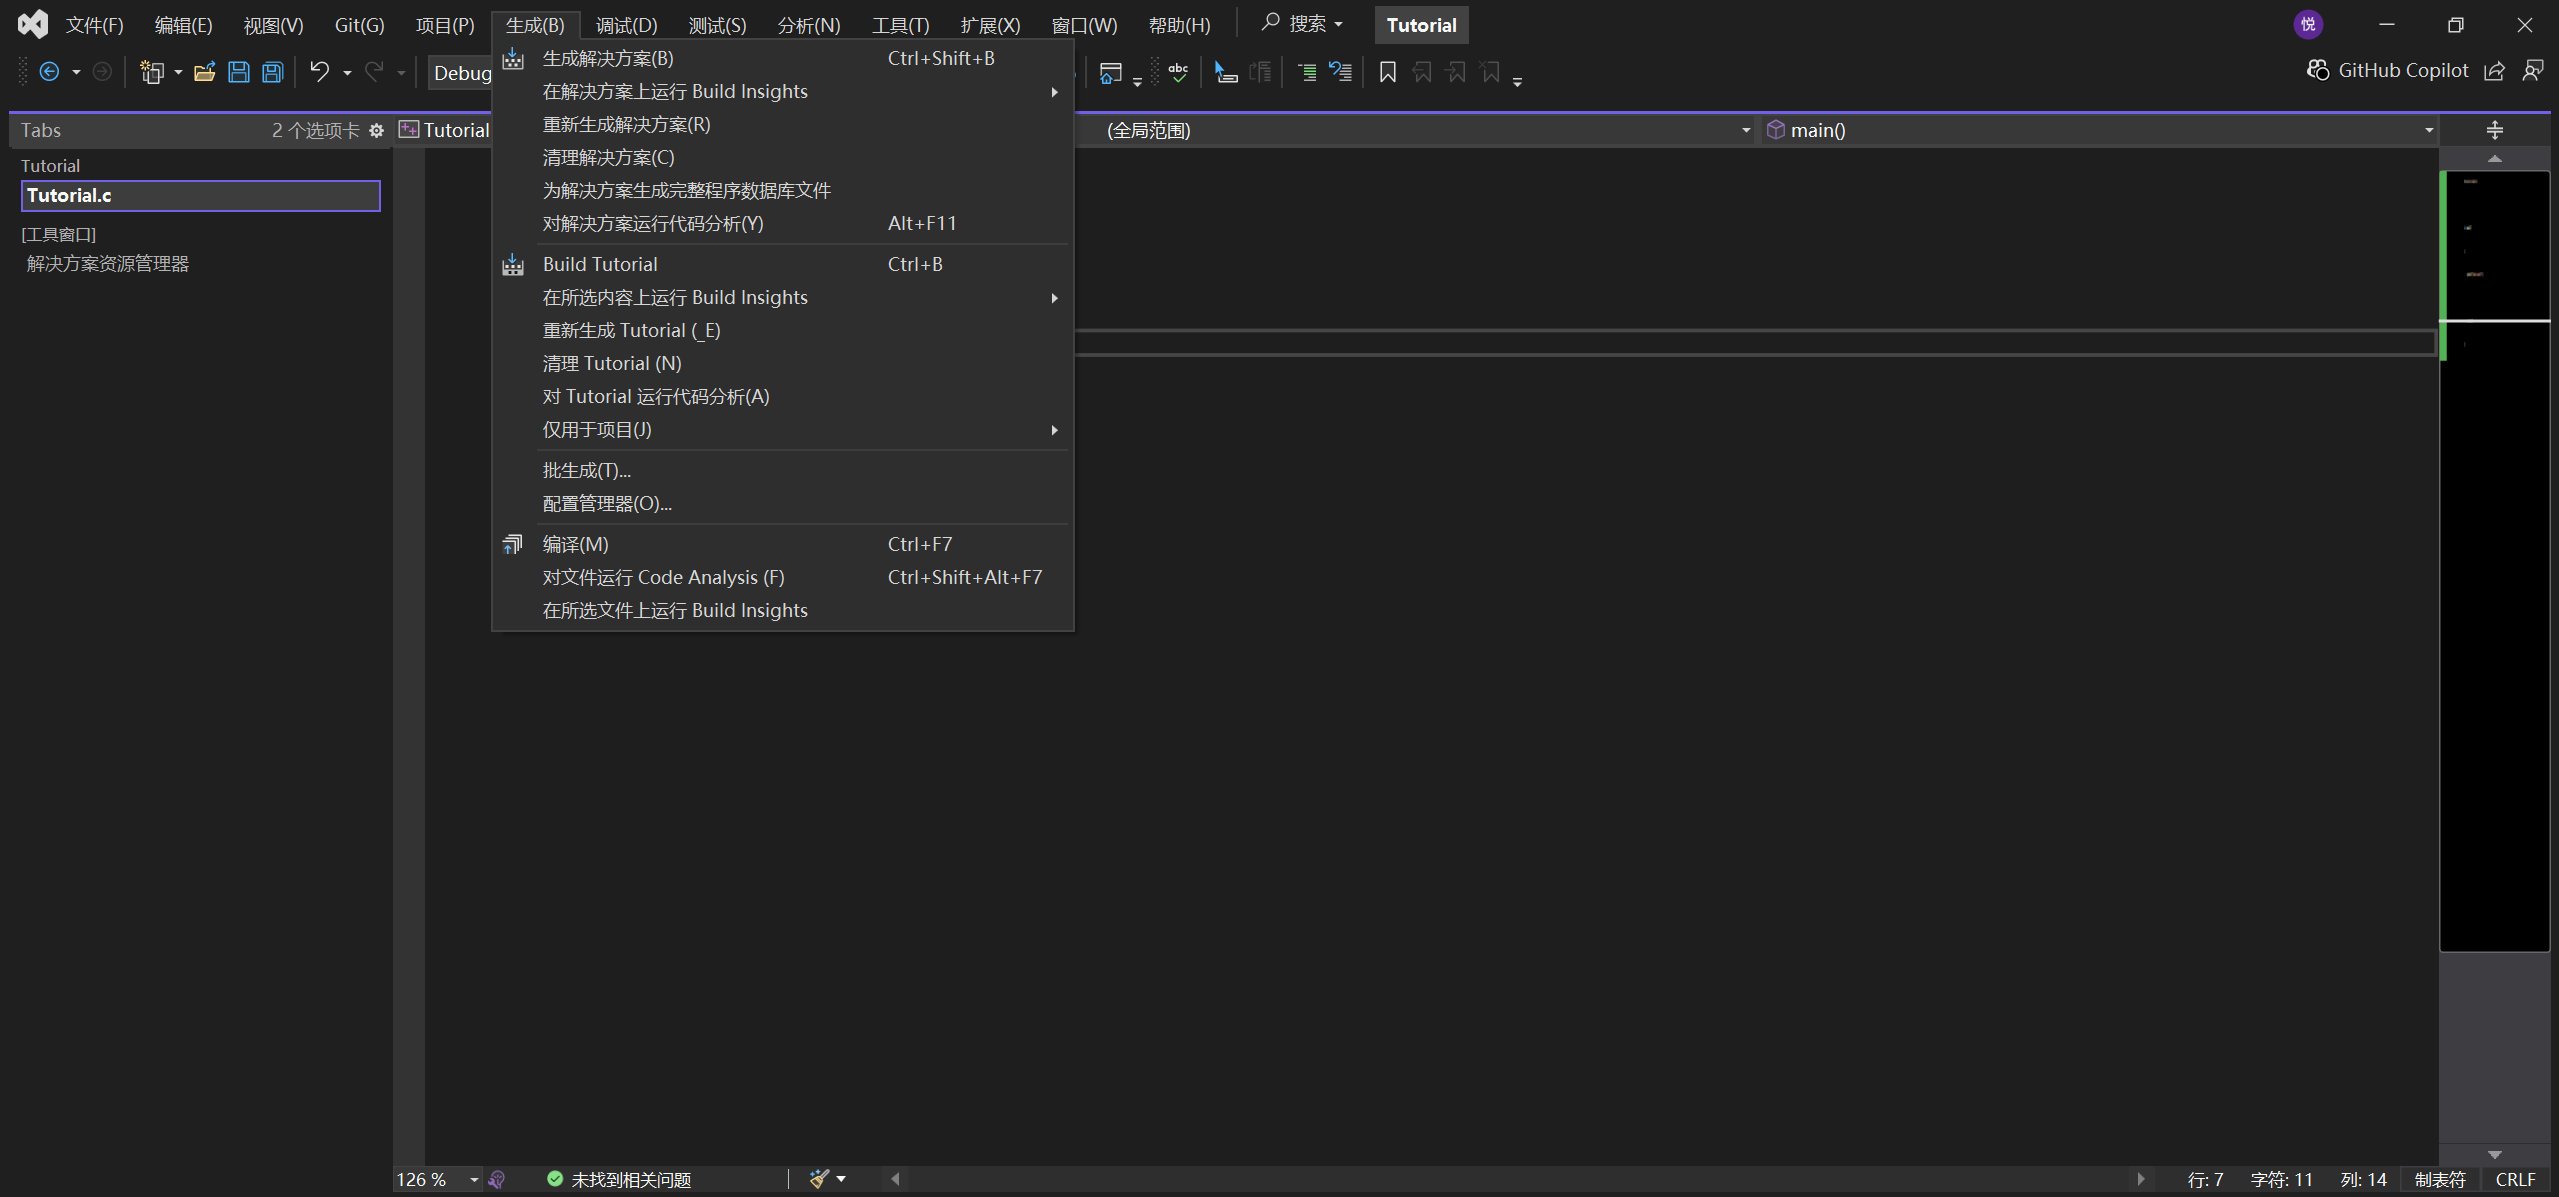This screenshot has width=2559, height=1197.
Task: Open Solution Explorer from the tool windows list
Action: tap(108, 264)
